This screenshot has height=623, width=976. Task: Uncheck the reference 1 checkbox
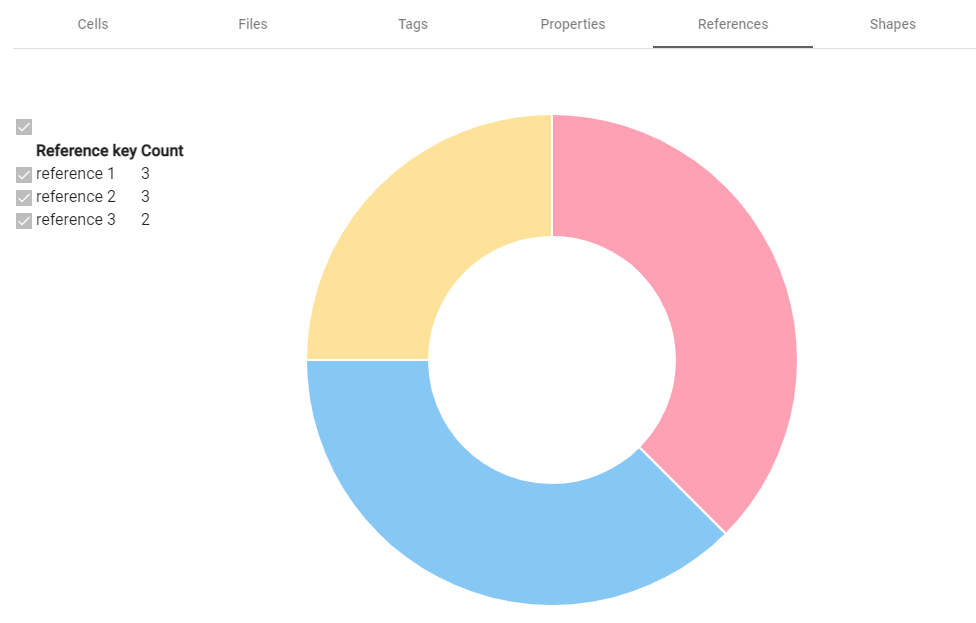pyautogui.click(x=23, y=174)
